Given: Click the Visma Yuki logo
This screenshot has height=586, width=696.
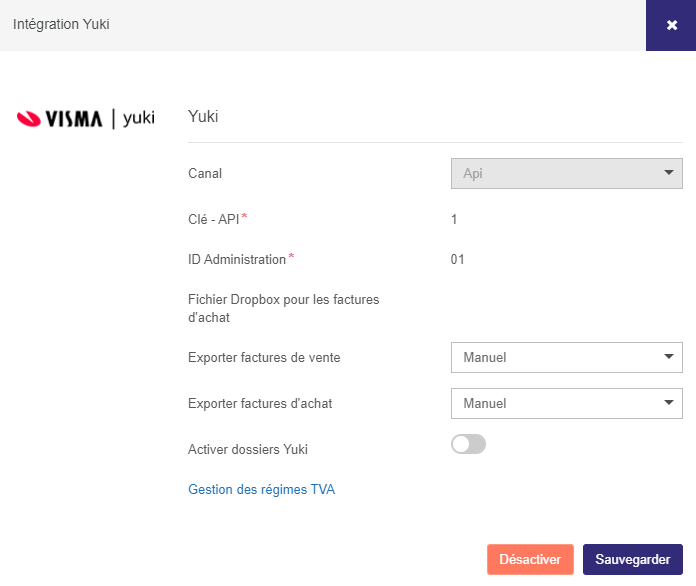Looking at the screenshot, I should click(86, 119).
